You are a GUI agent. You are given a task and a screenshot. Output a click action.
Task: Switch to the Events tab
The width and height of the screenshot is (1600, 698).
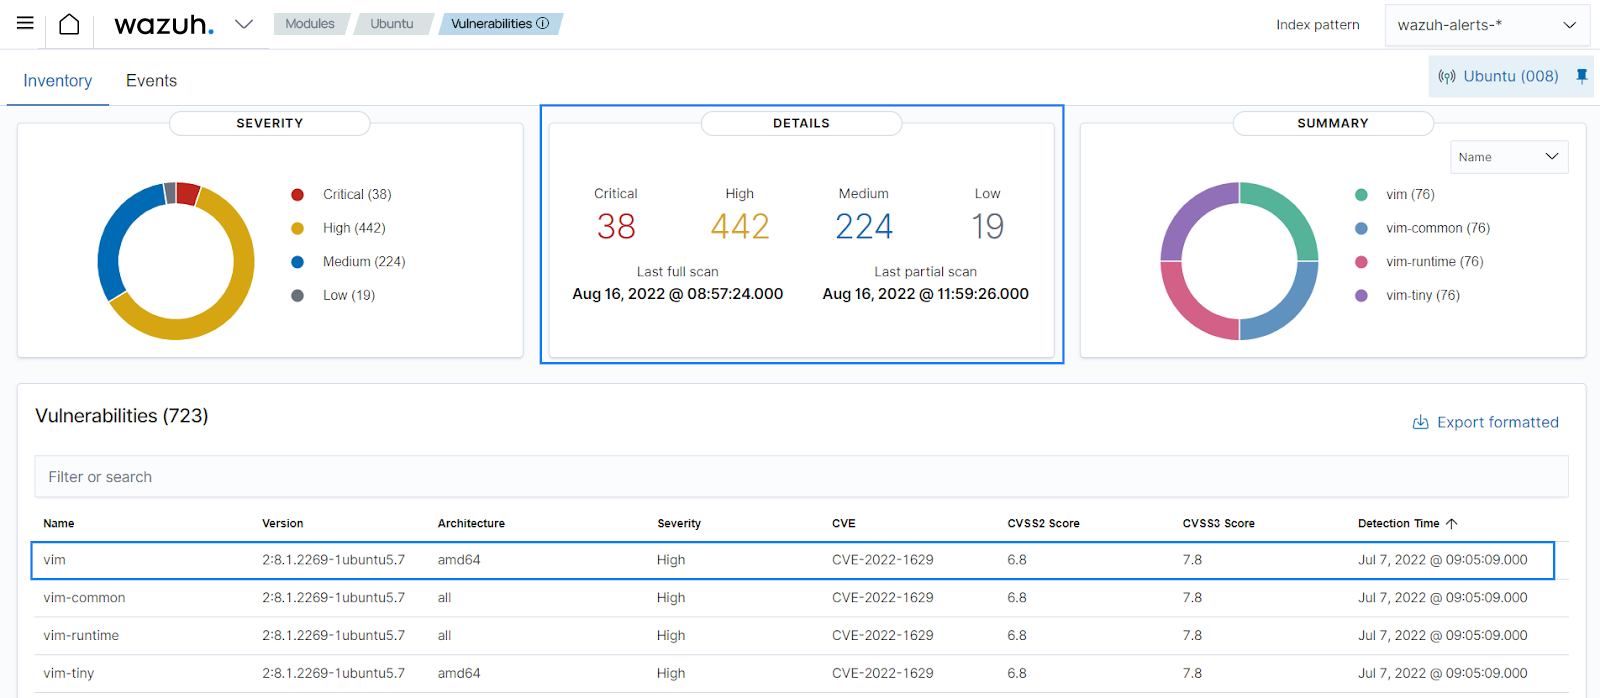(x=151, y=81)
